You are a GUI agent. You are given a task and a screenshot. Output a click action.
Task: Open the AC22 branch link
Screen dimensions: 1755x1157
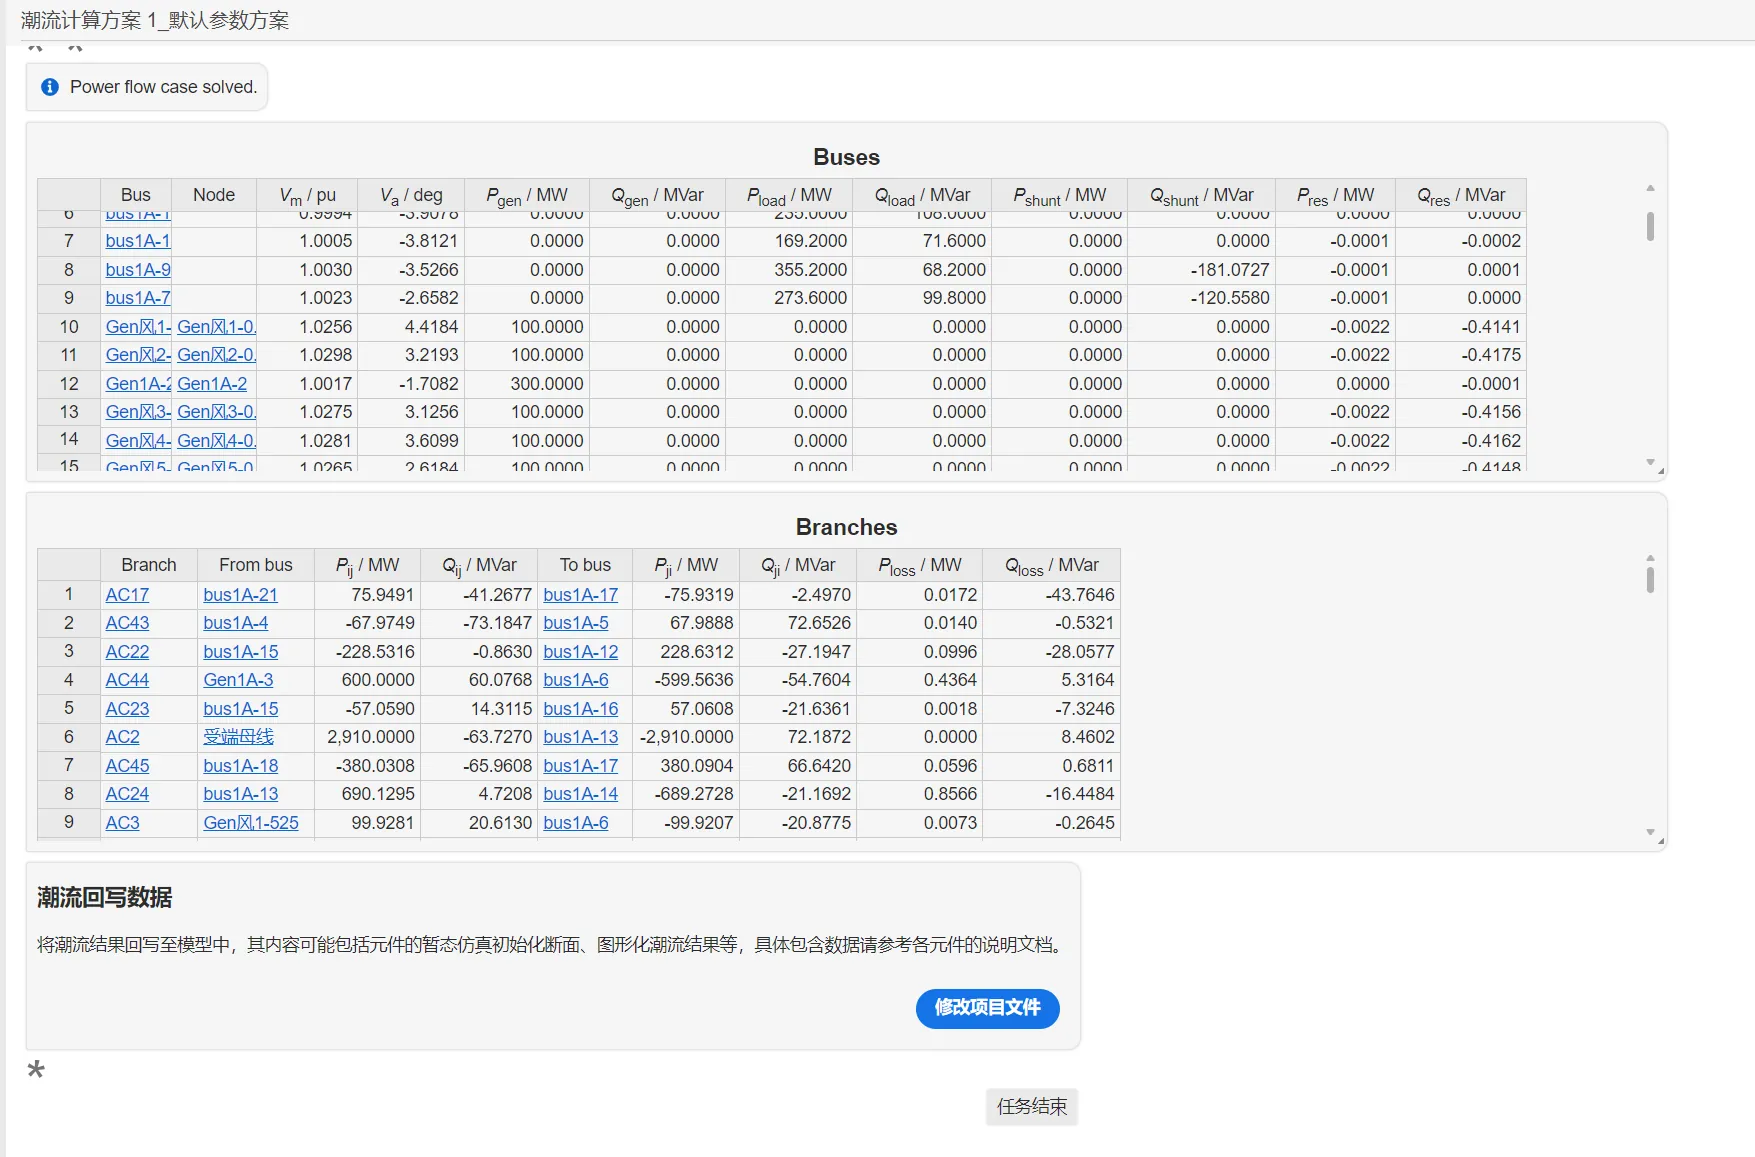click(127, 652)
